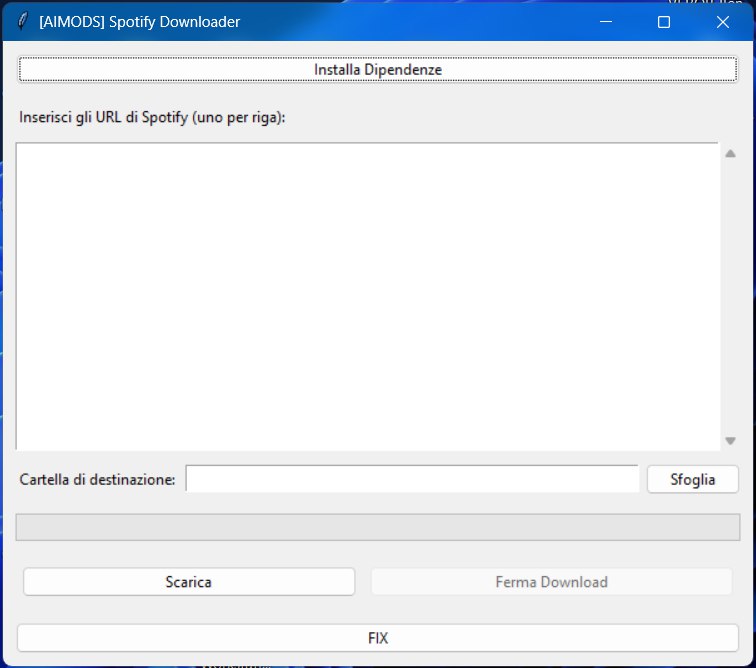Screen dimensions: 756x668
Task: Click empty title bar space left of minimize
Action: point(420,21)
